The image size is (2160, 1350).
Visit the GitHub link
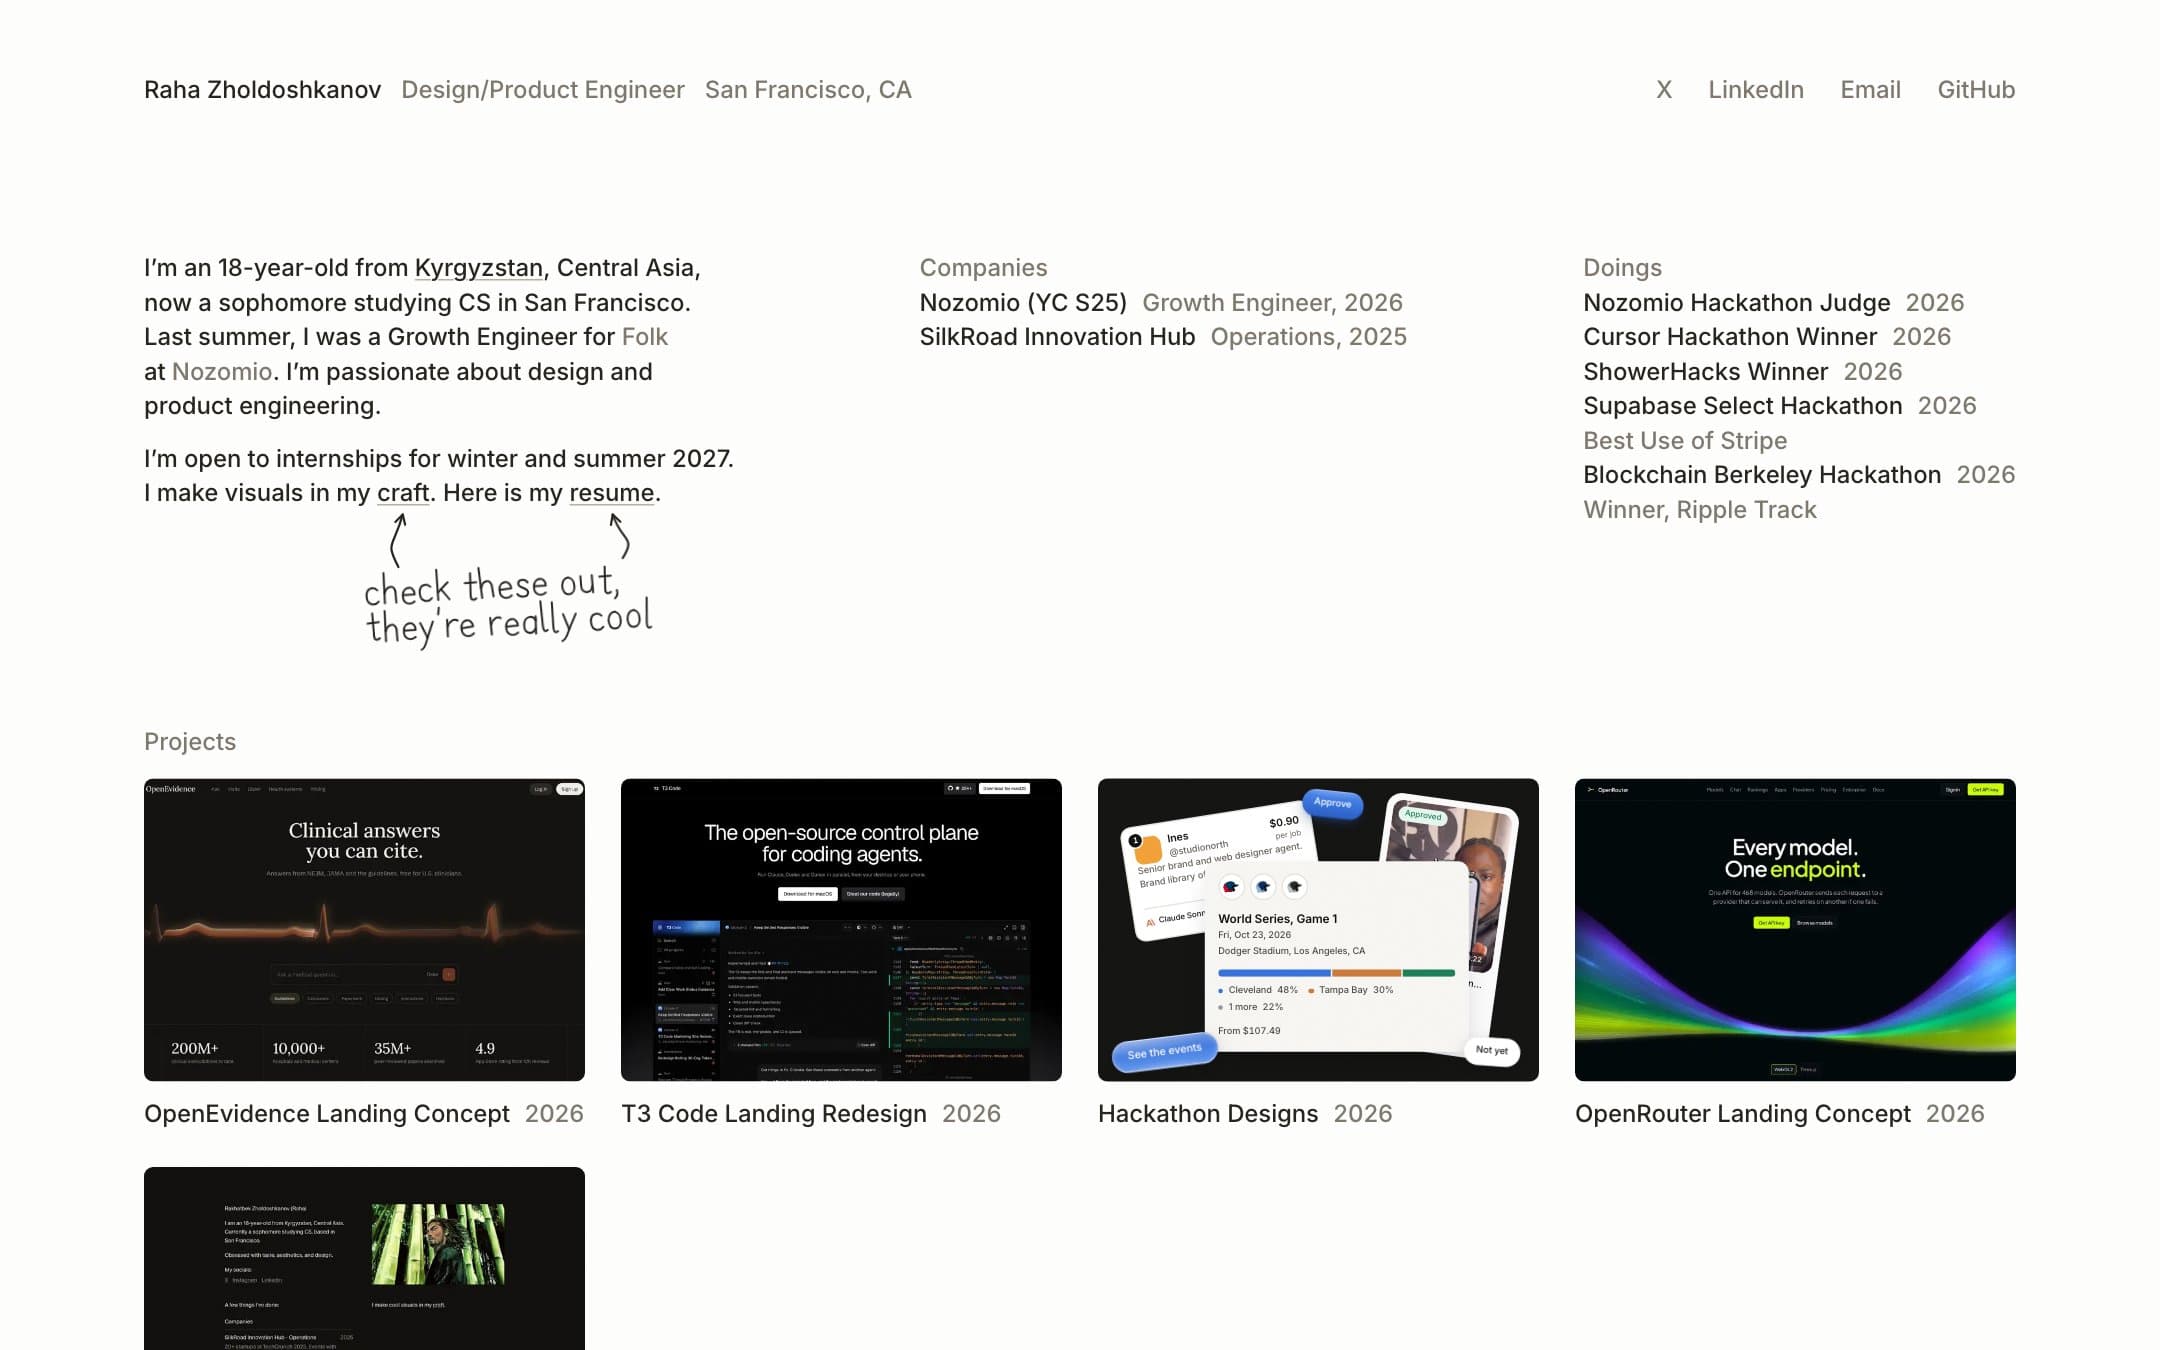(x=1976, y=90)
